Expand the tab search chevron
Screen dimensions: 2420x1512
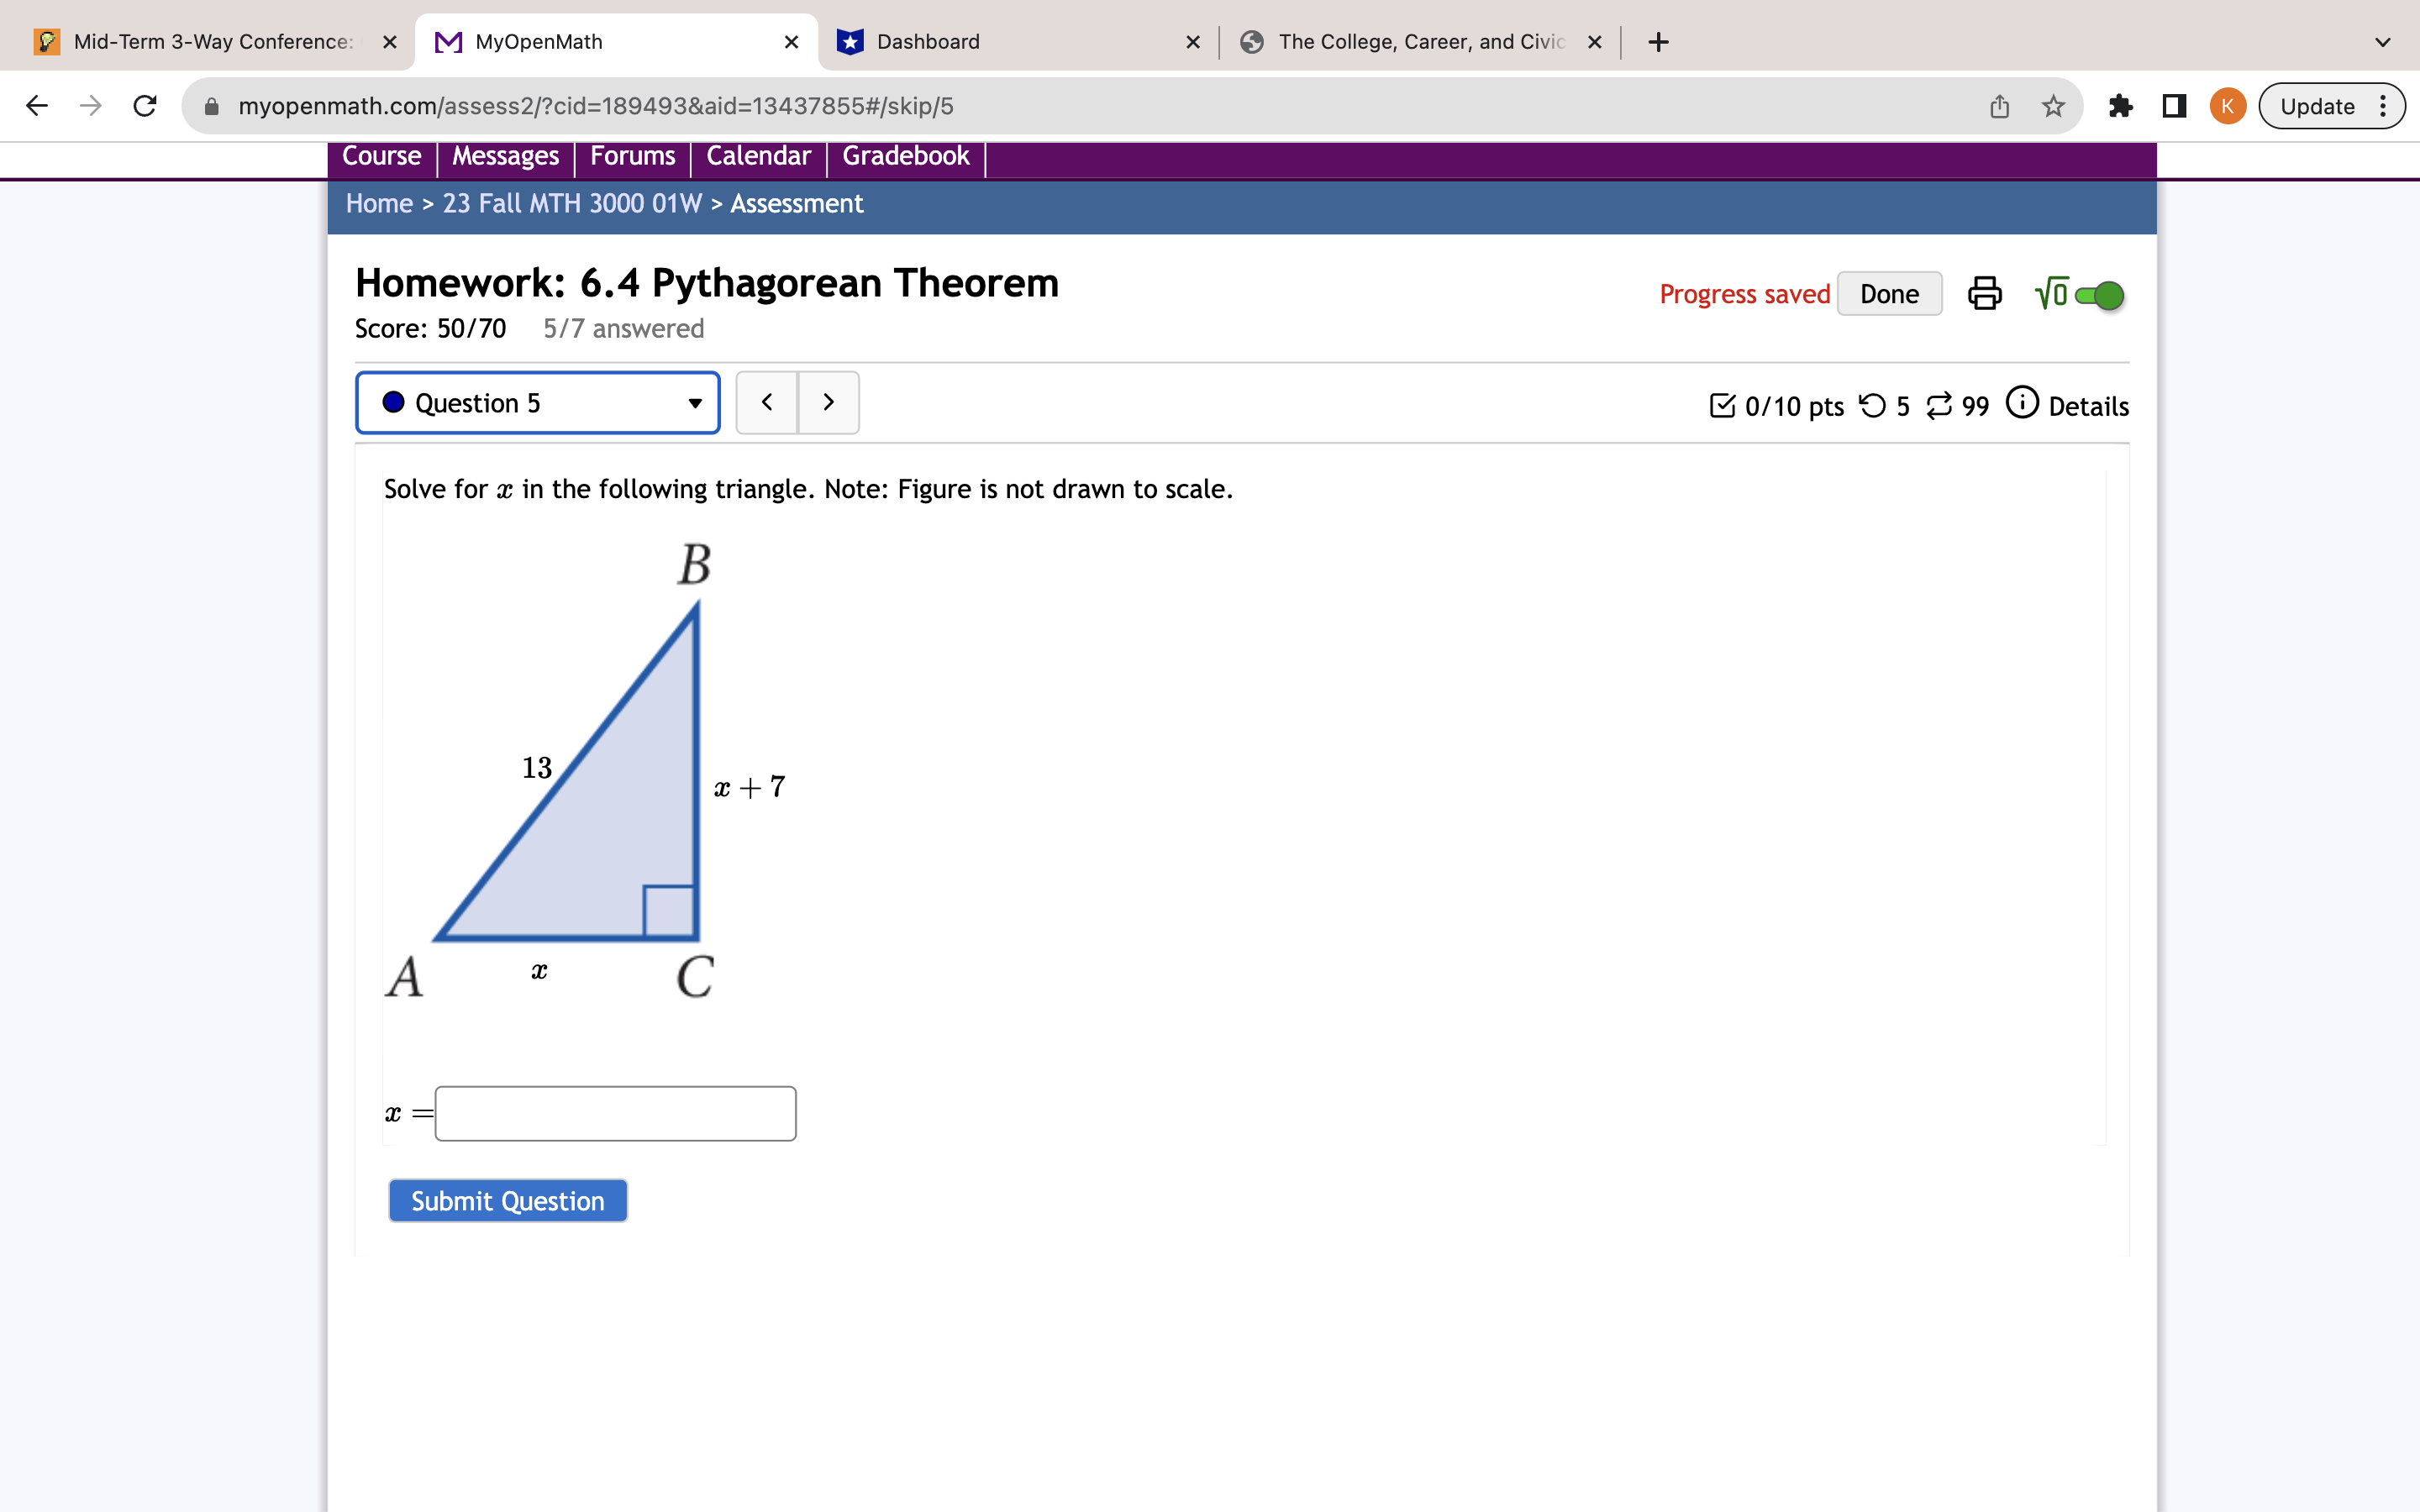pos(2382,42)
